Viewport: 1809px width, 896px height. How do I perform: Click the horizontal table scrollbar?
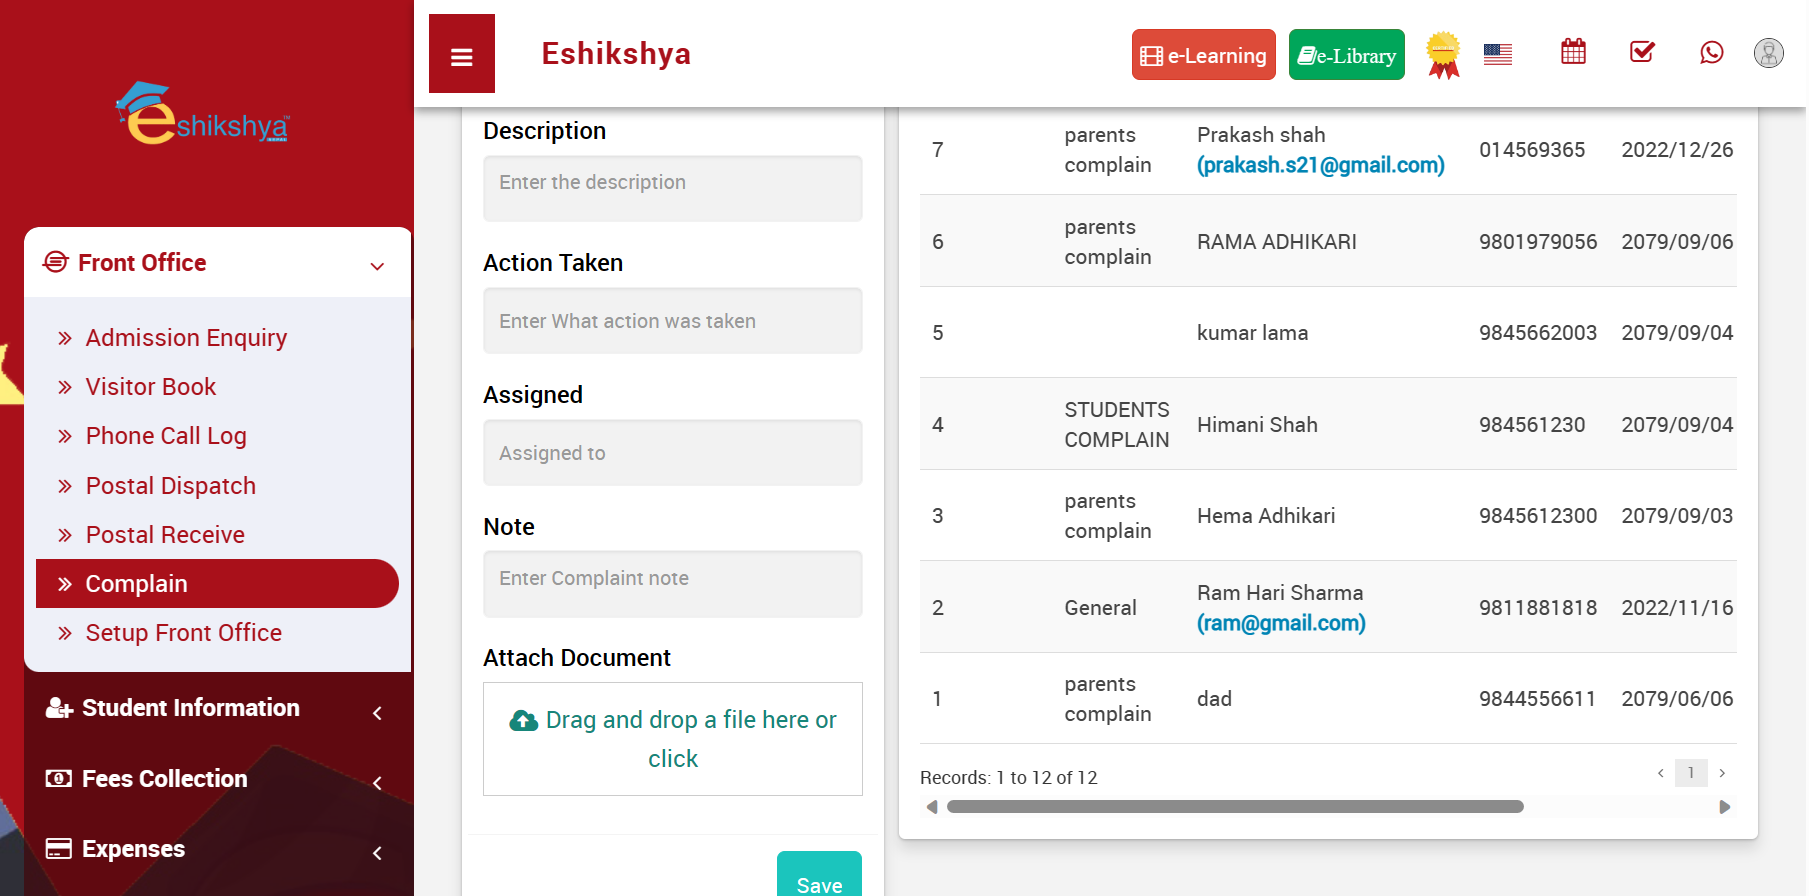click(1234, 807)
